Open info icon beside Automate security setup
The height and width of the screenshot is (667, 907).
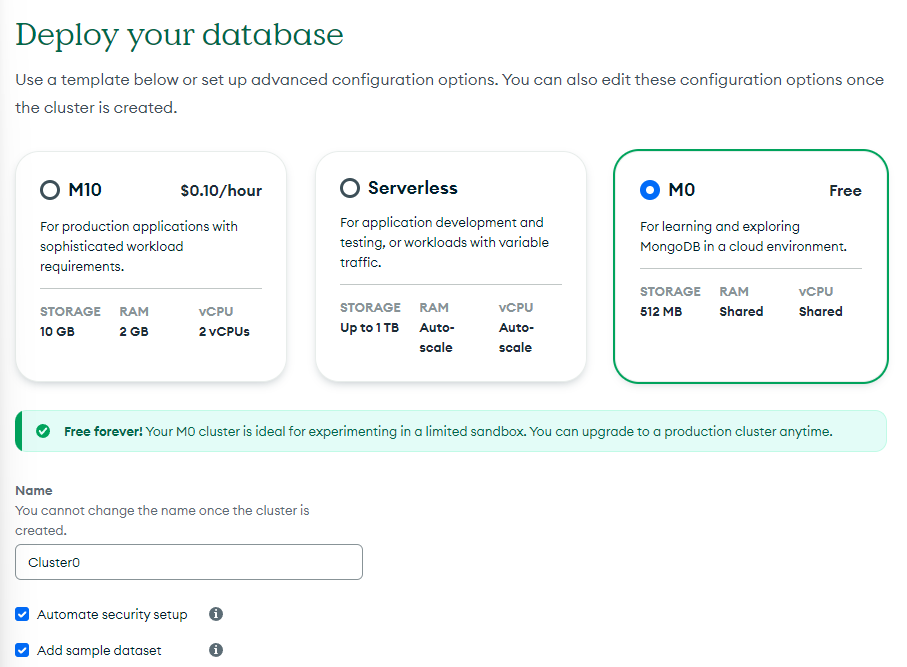(x=216, y=614)
